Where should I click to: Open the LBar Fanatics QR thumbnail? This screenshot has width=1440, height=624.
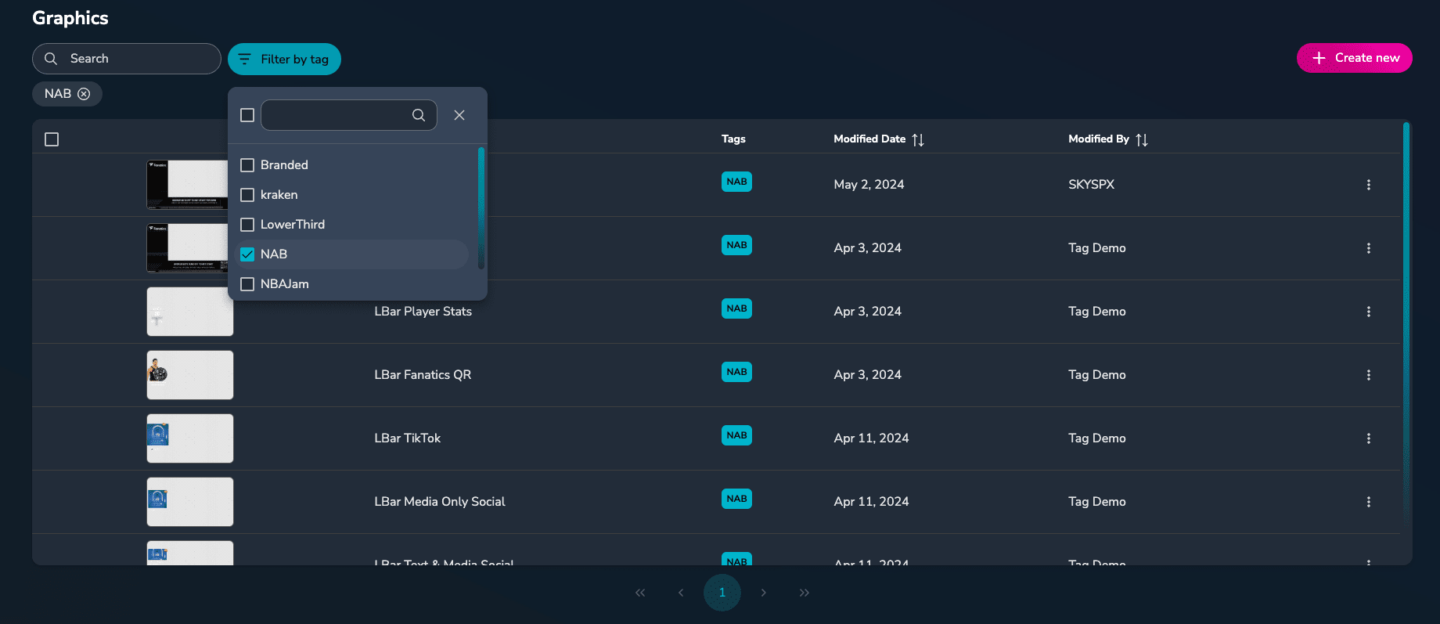point(190,375)
